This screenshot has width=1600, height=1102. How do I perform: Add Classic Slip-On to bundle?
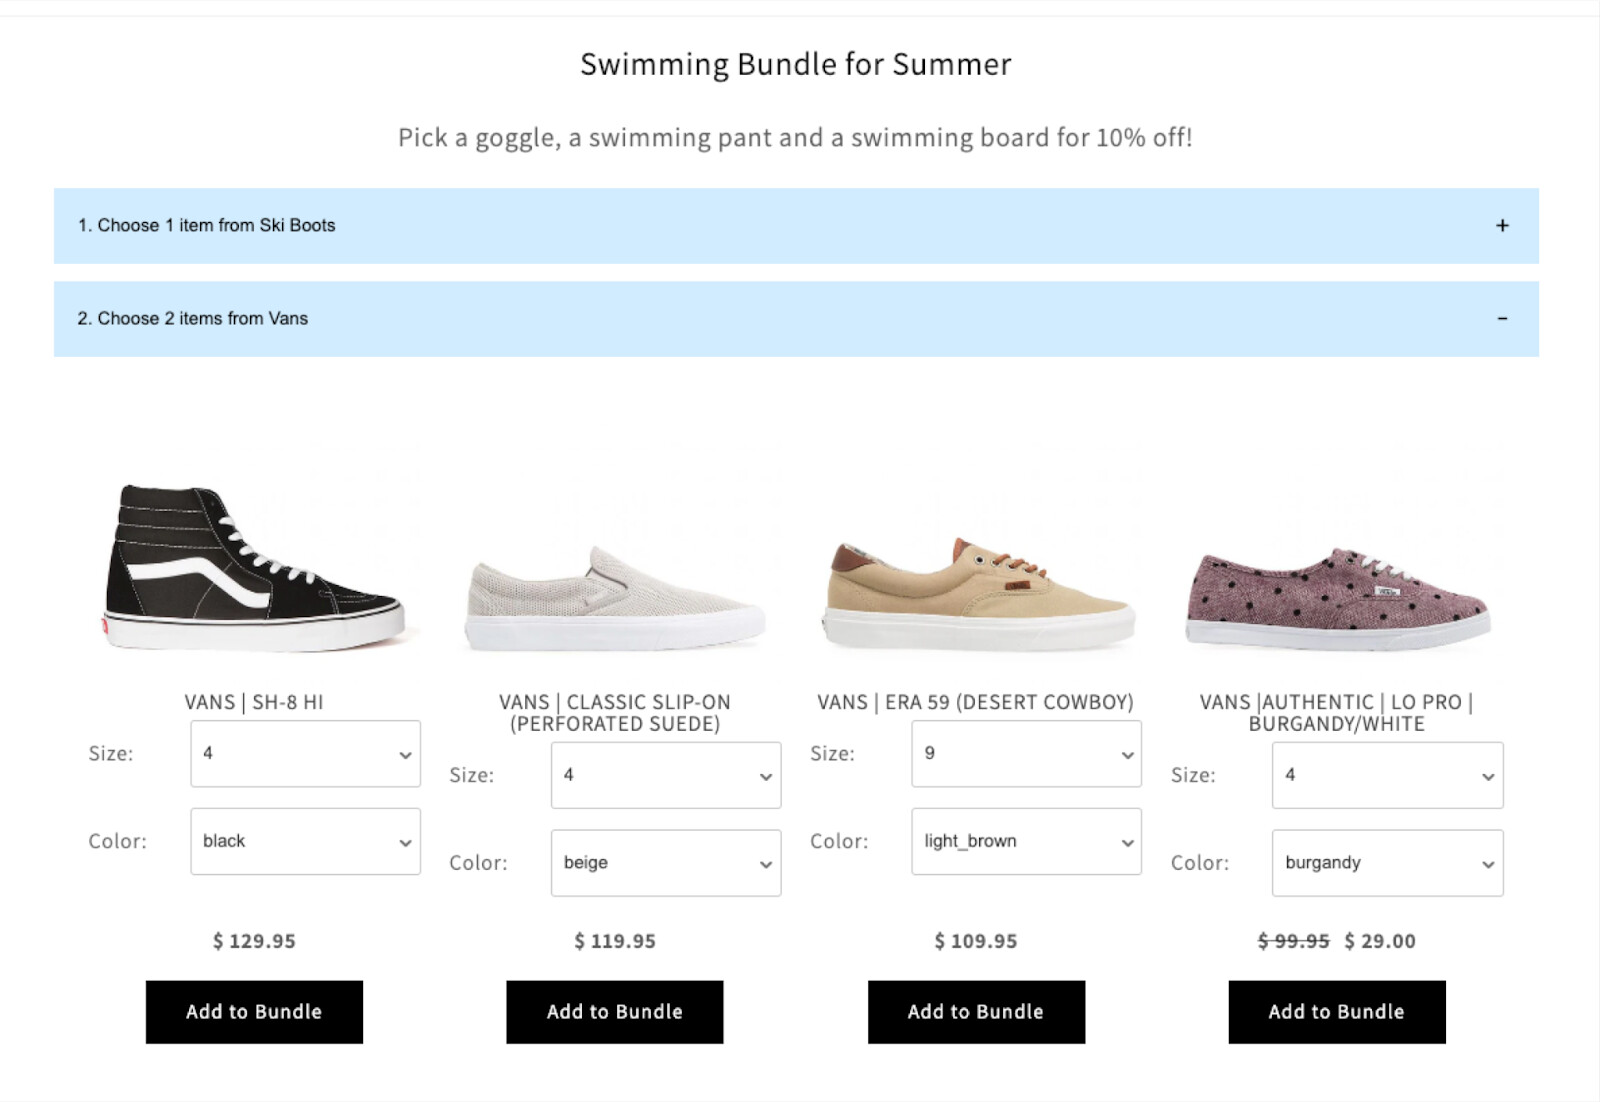click(614, 1012)
